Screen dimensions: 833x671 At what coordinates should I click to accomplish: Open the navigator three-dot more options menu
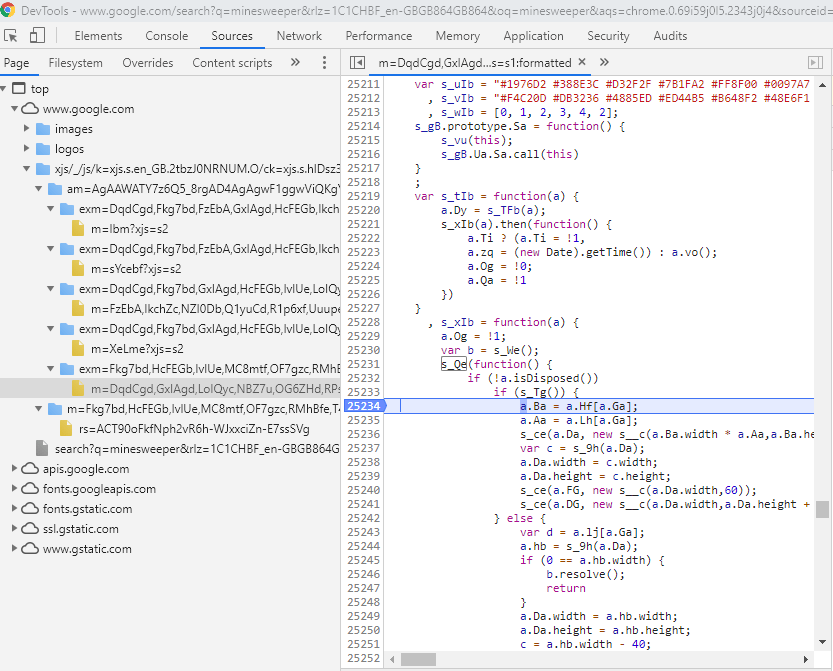tap(324, 62)
